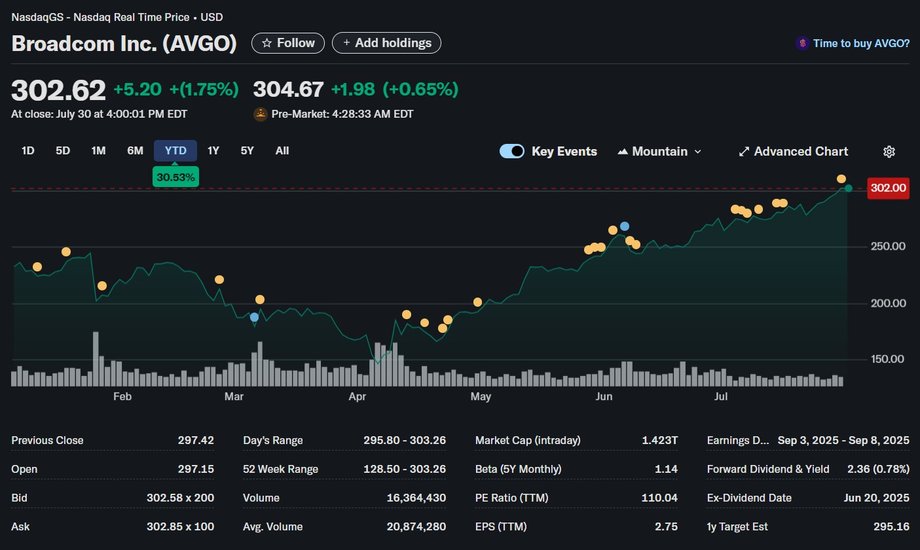Click Market Cap value 1.423T

coord(659,440)
